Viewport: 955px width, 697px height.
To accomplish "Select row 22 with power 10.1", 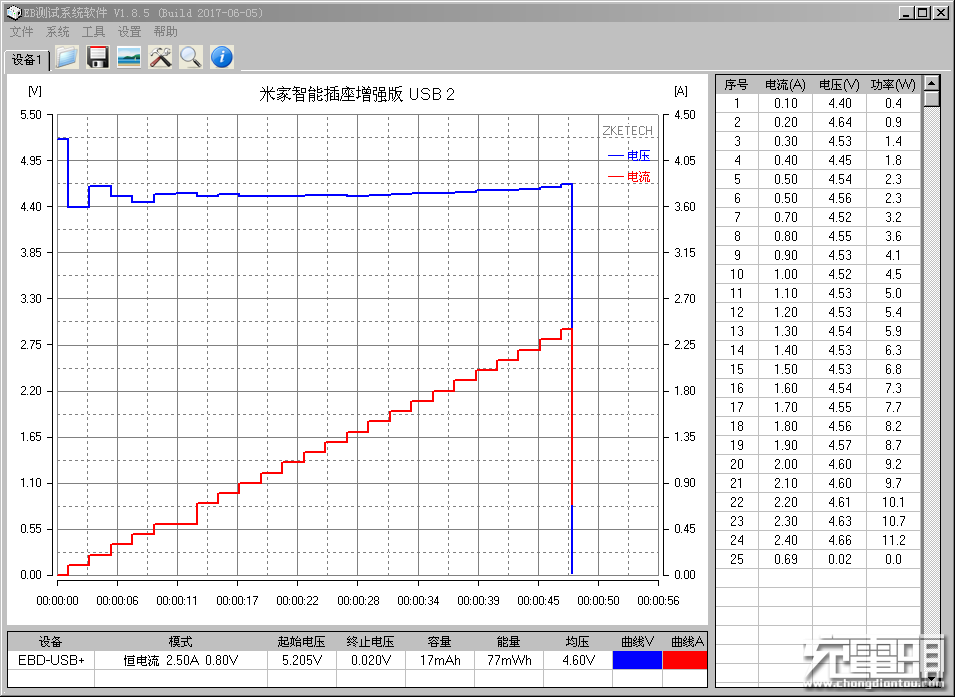I will pyautogui.click(x=818, y=502).
